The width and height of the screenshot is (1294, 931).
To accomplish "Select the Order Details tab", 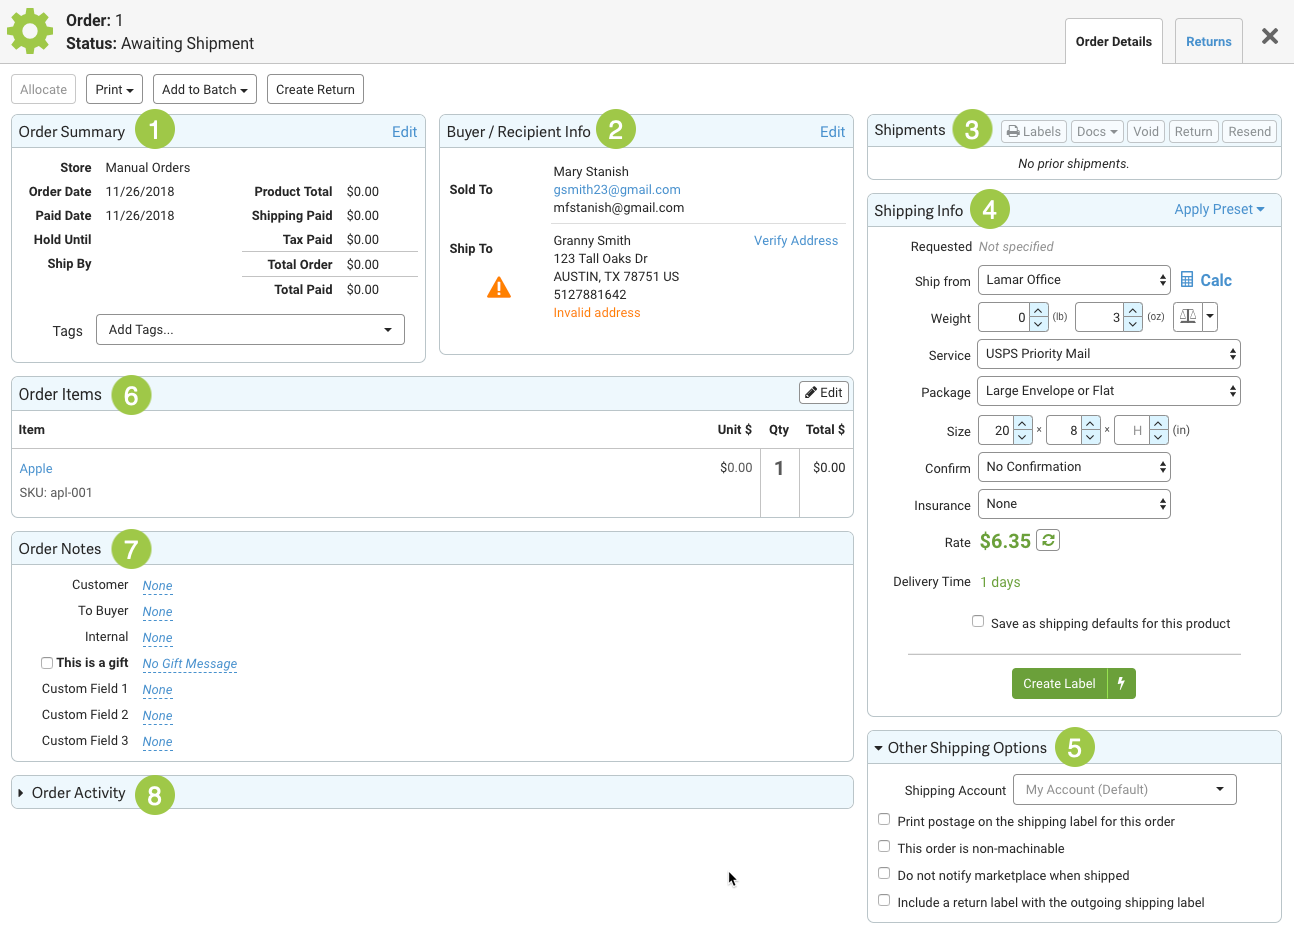I will pos(1114,41).
